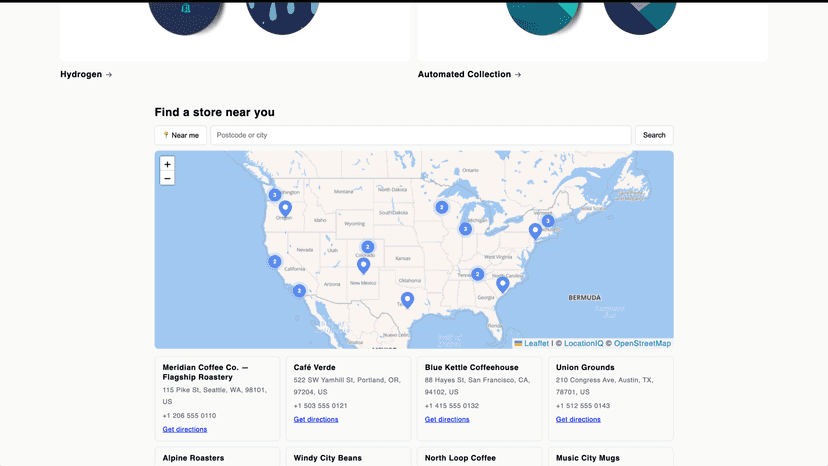Open the Automated Collection link
The width and height of the screenshot is (828, 466).
[469, 74]
